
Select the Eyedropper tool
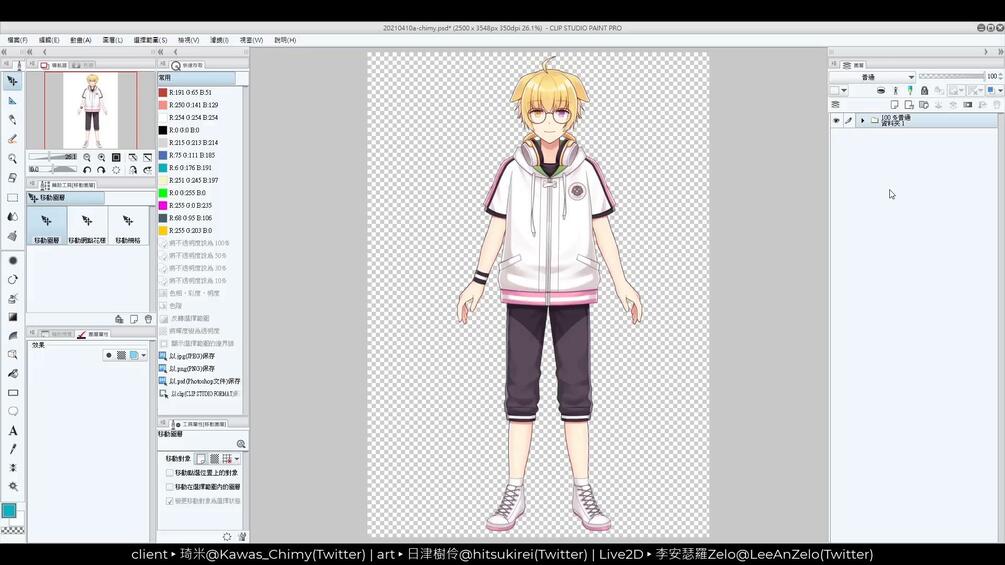click(12, 449)
